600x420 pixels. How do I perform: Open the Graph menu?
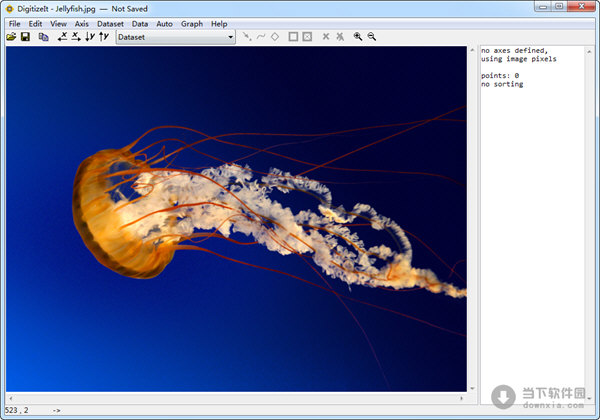pos(191,23)
